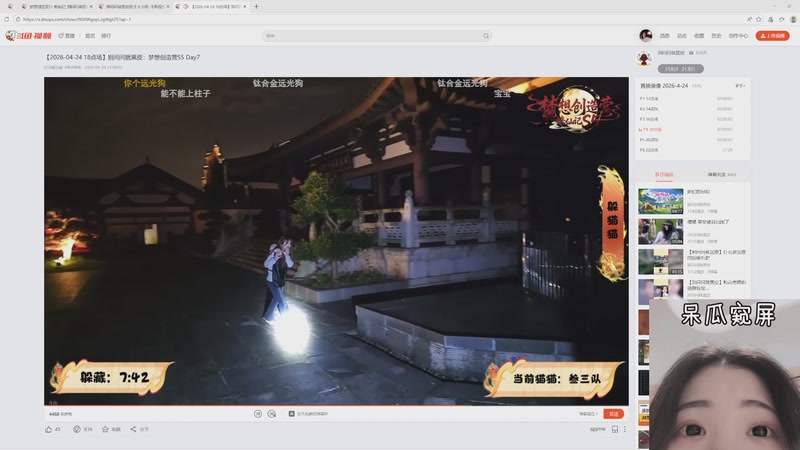
Task: Open the third recommended video thumbnail
Action: [x=661, y=261]
